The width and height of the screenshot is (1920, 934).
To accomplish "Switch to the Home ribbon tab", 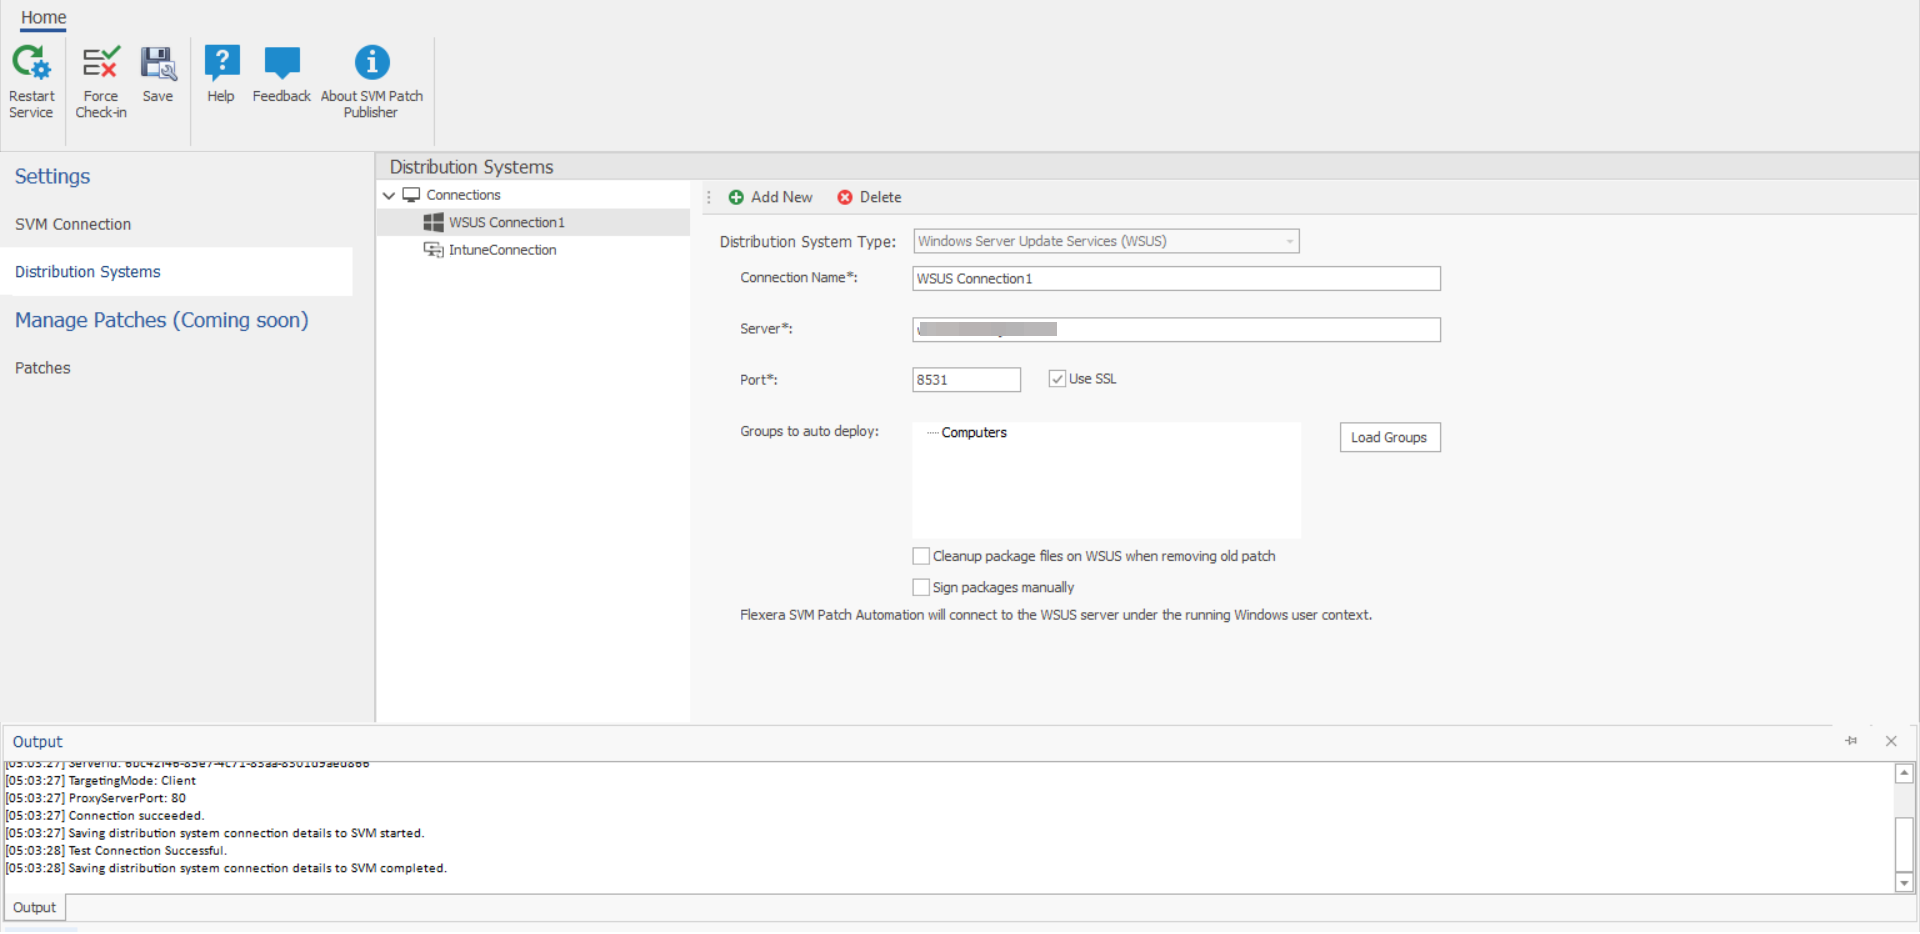I will 44,17.
